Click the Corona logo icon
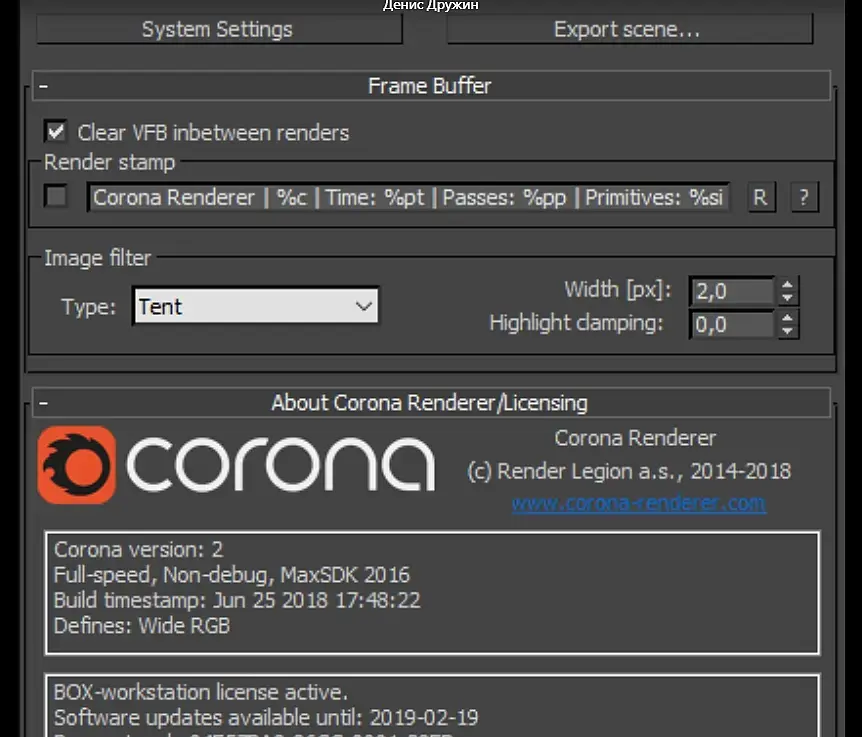The width and height of the screenshot is (862, 737). pos(77,465)
